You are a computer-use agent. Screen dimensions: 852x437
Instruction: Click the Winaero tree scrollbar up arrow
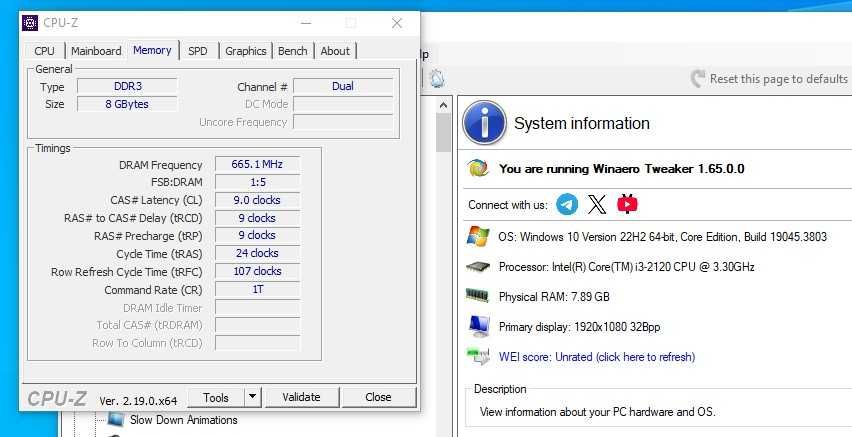[443, 105]
